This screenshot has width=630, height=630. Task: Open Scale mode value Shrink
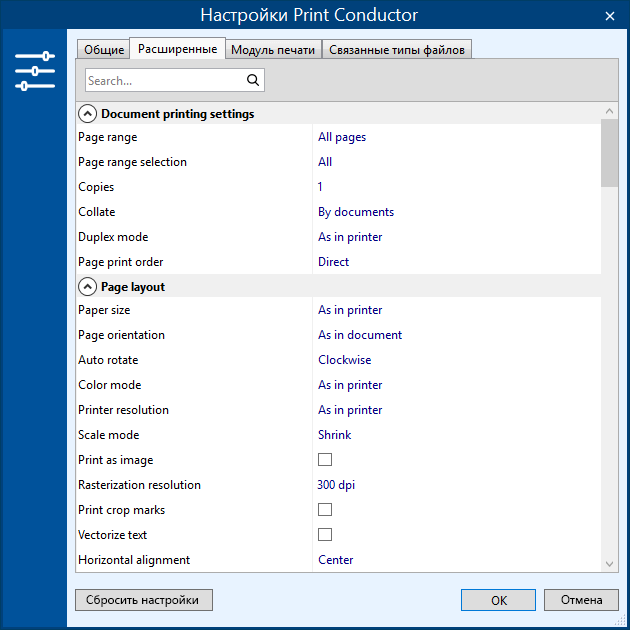click(334, 434)
